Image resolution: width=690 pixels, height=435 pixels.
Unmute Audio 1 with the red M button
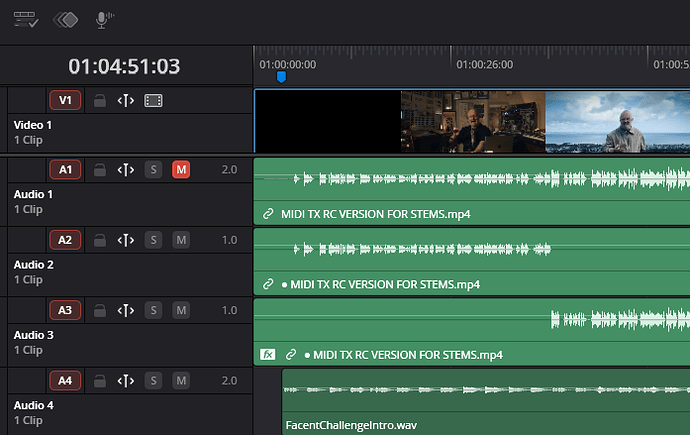(181, 170)
